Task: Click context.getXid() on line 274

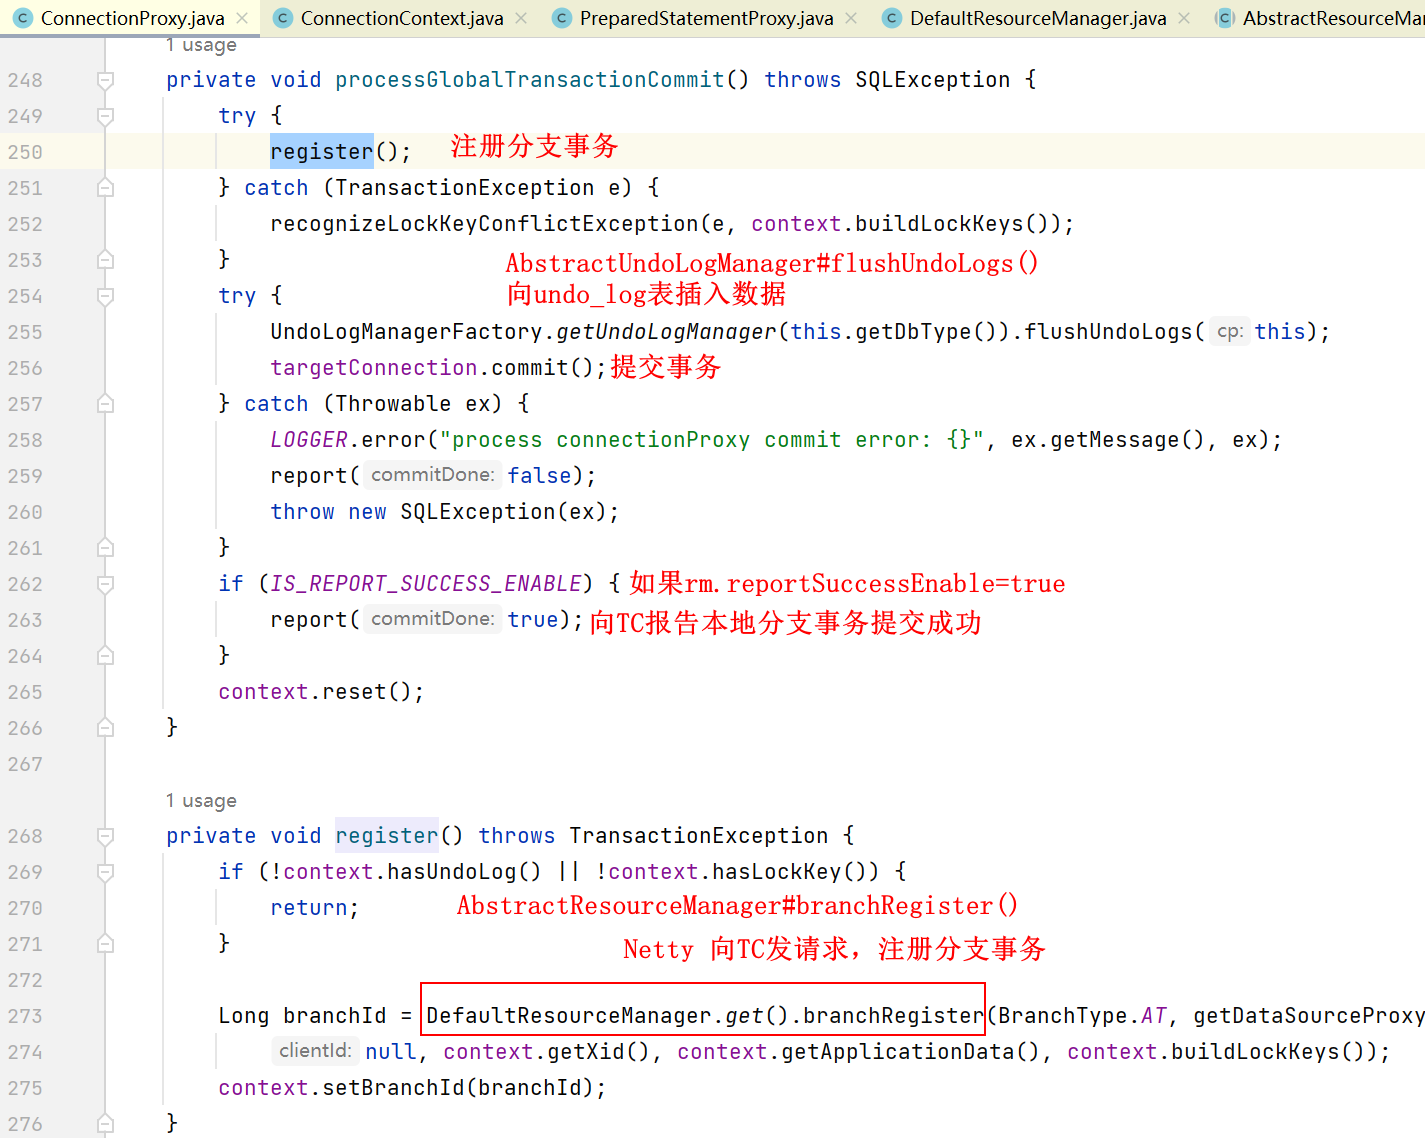Action: 547,1052
